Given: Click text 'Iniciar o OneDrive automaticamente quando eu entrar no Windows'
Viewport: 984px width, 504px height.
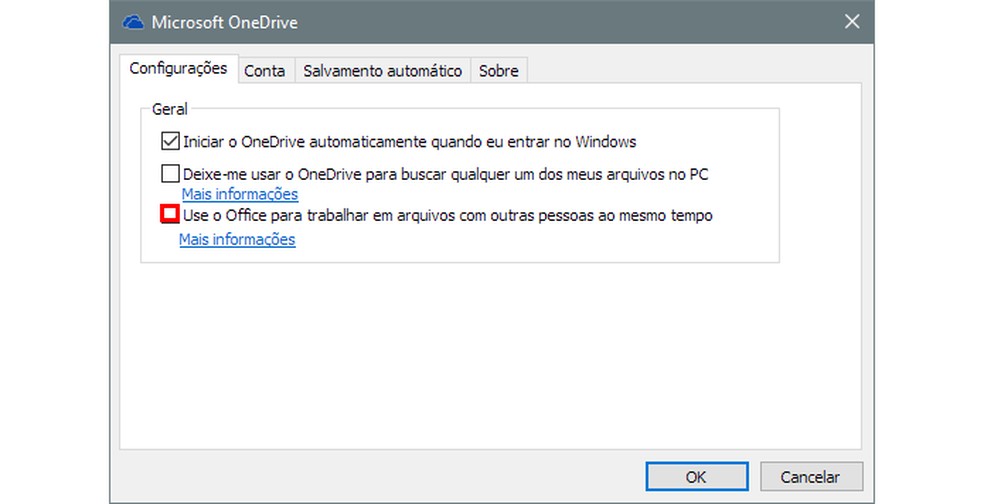Looking at the screenshot, I should pos(409,142).
